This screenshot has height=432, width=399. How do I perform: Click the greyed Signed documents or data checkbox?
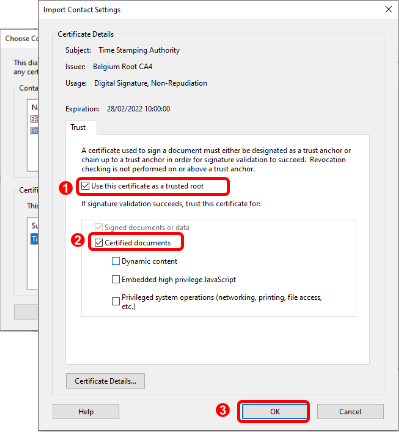[x=99, y=227]
